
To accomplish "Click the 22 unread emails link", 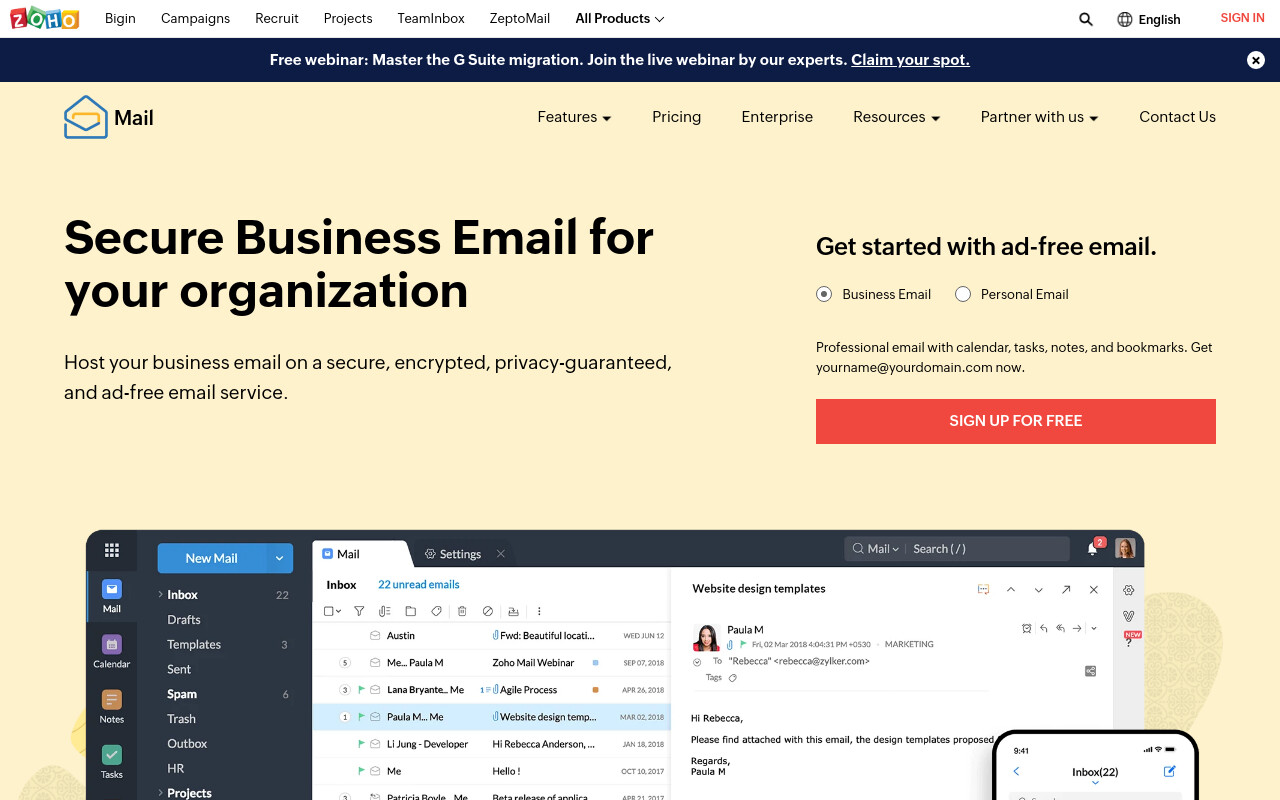I will tap(419, 585).
